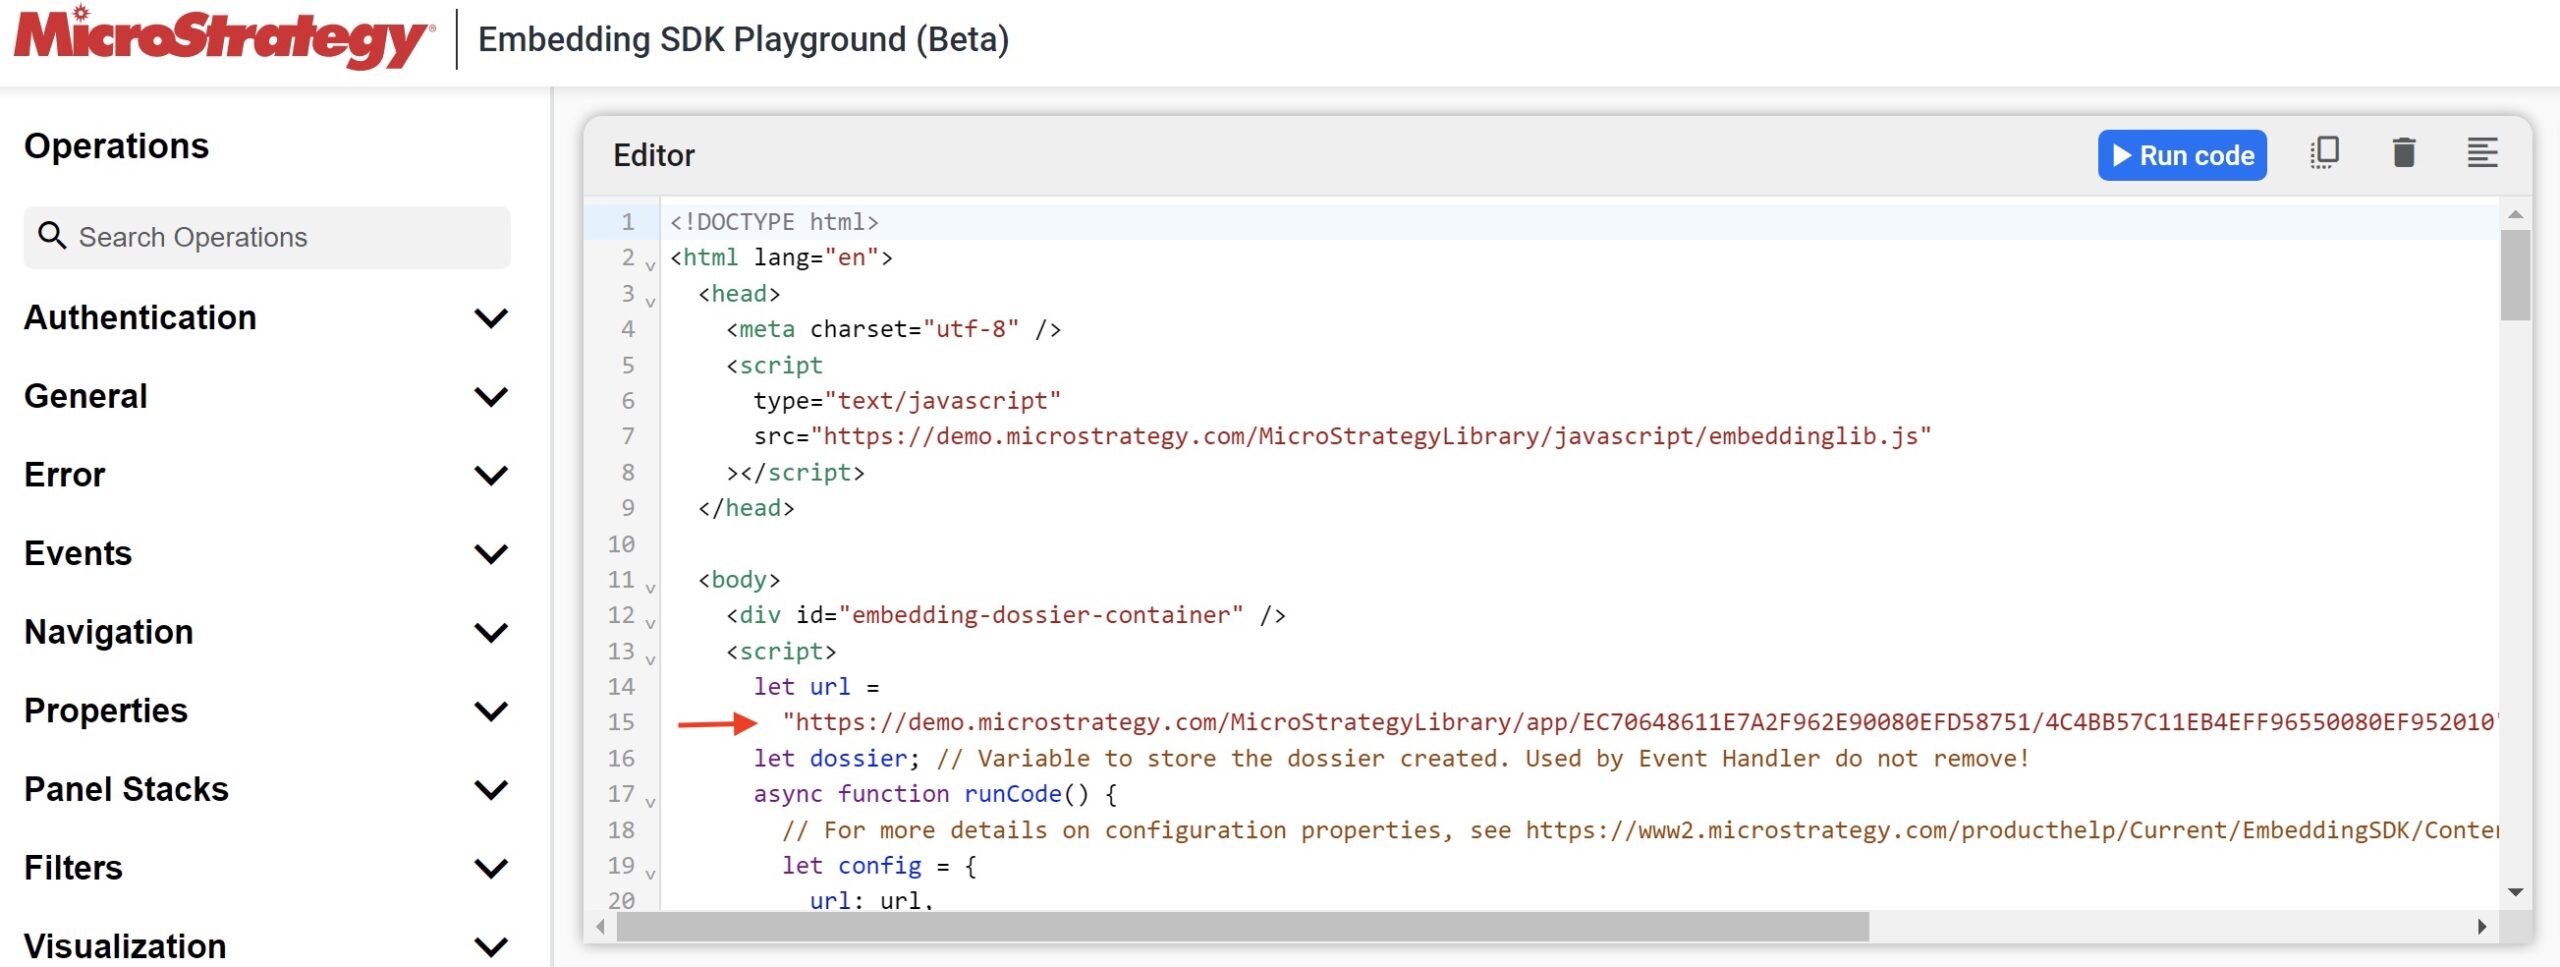2560x967 pixels.
Task: Click the trash delete icon in Editor header
Action: click(x=2403, y=153)
